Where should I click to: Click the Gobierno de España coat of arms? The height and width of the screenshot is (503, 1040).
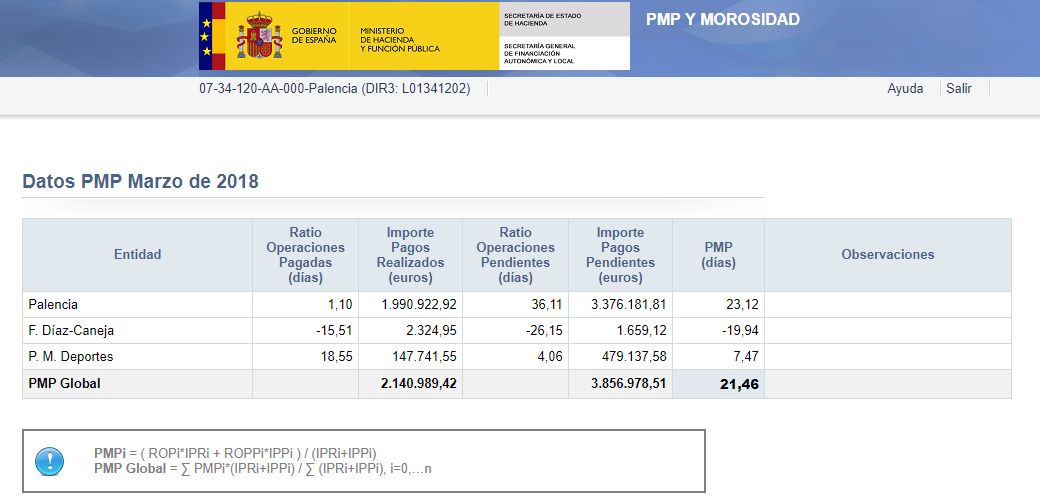pos(259,36)
